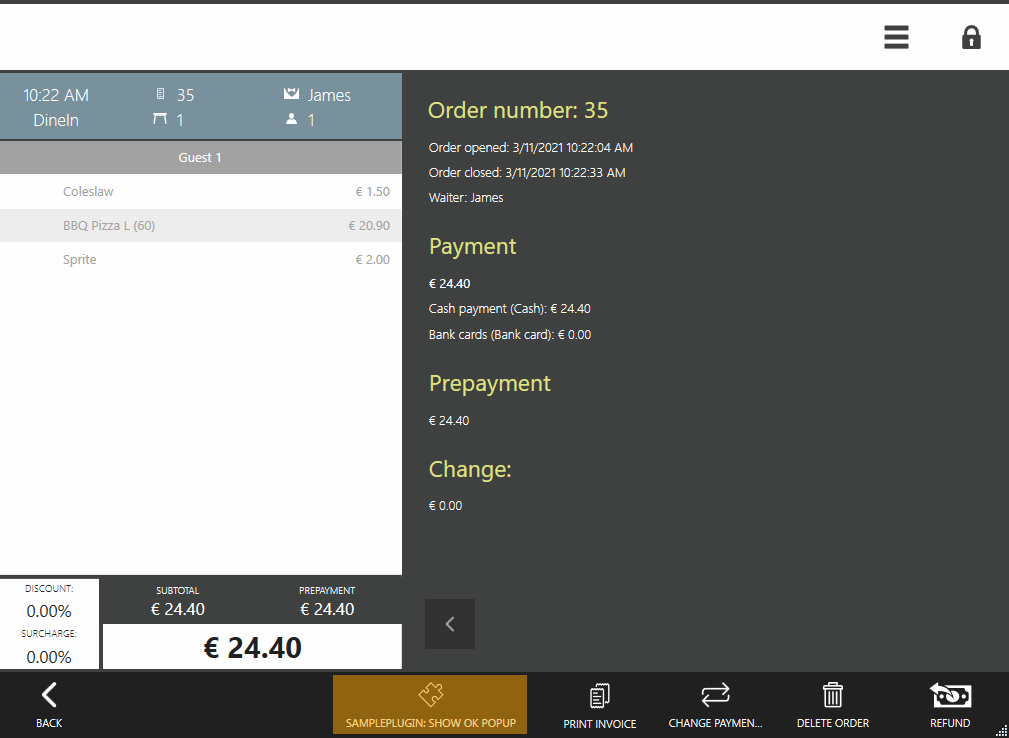This screenshot has width=1009, height=738.
Task: Click the DISCOUNT 0.00% field
Action: (49, 599)
